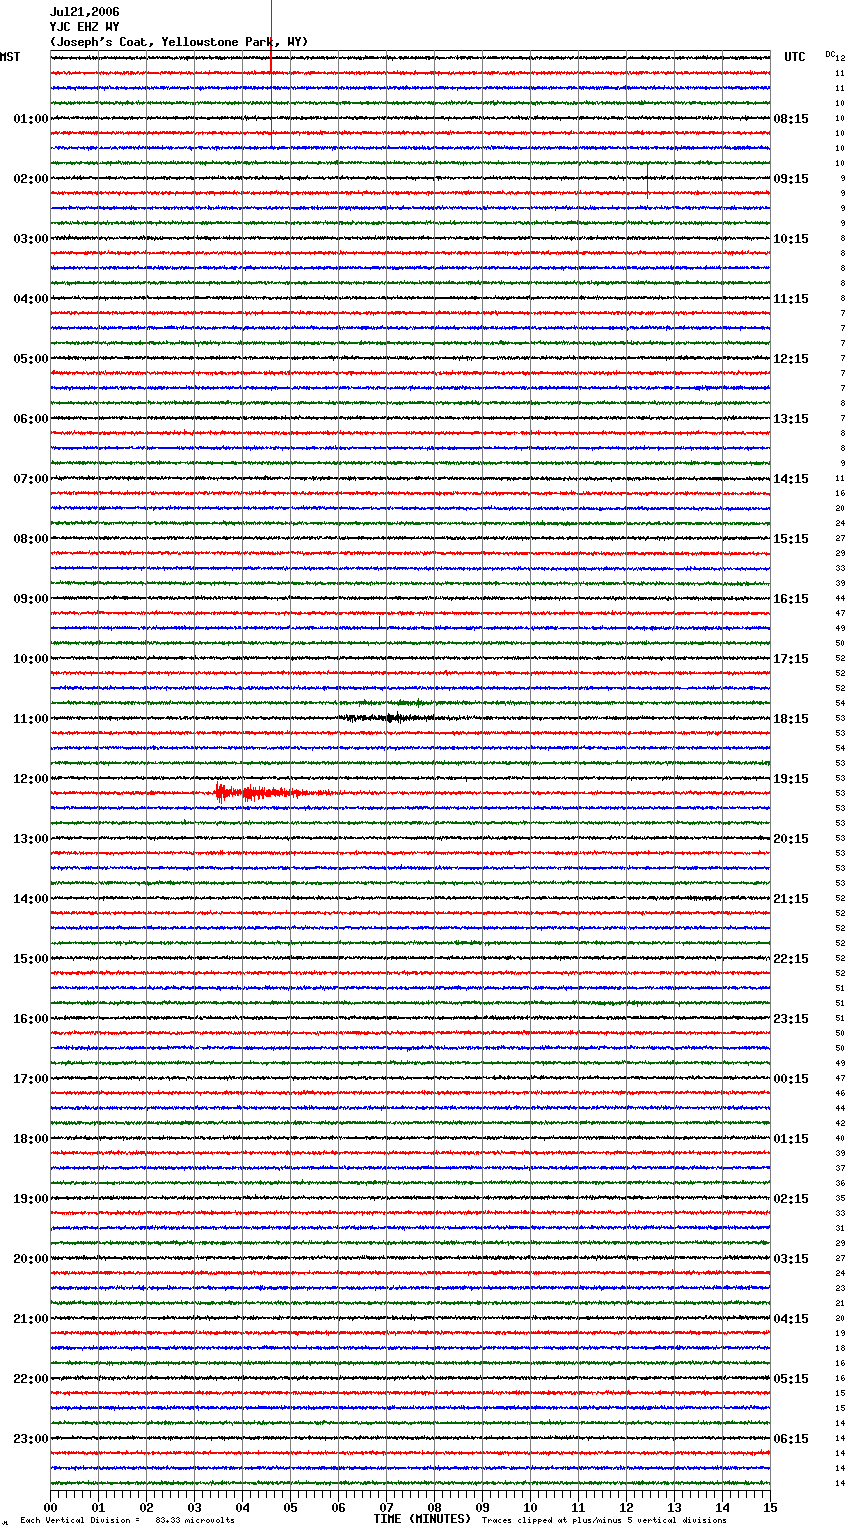Select the 17:00 MST time label
This screenshot has height=1534, width=850.
click(31, 1079)
